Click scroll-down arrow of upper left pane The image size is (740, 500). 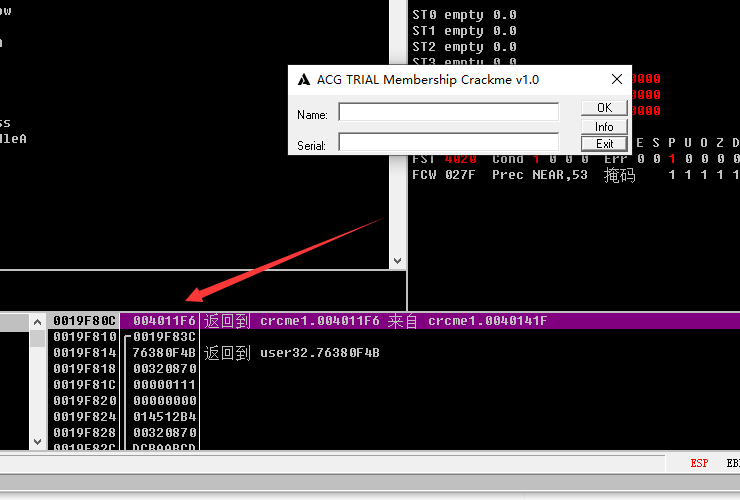397,261
